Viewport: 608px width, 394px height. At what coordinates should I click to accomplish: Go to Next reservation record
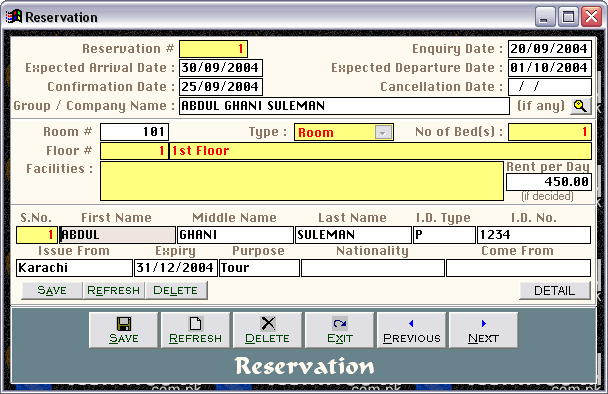pos(484,330)
